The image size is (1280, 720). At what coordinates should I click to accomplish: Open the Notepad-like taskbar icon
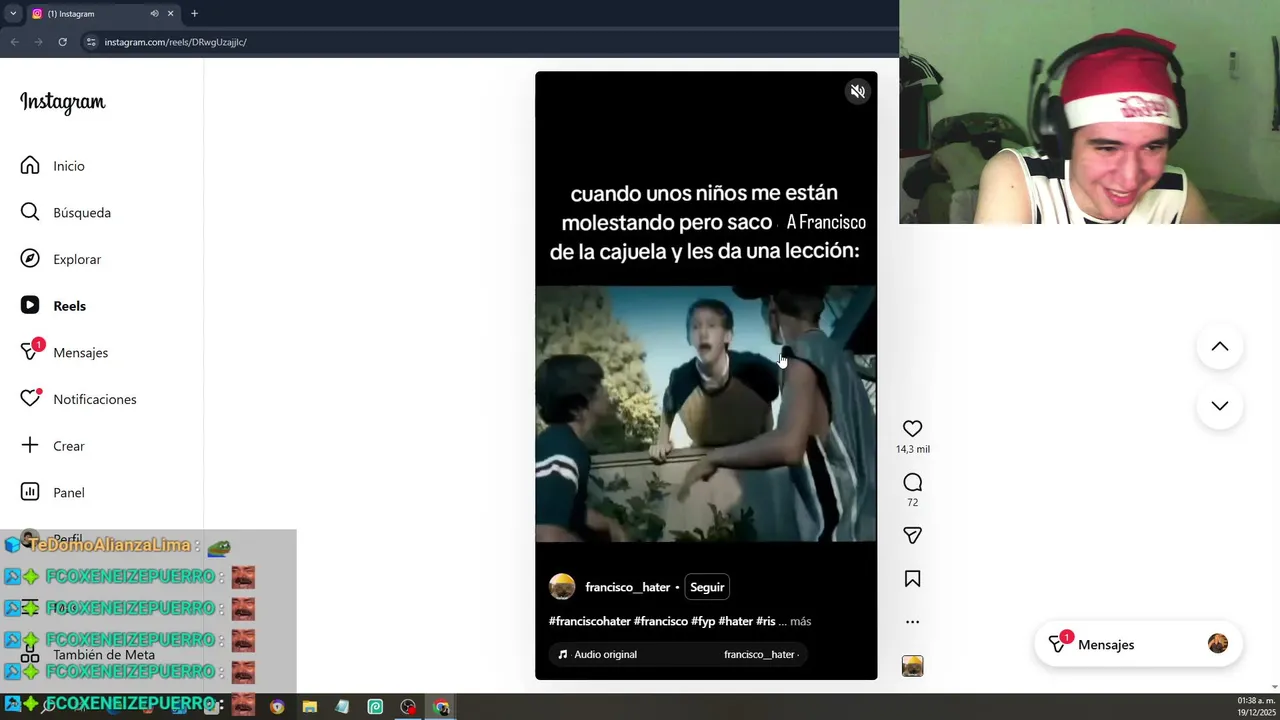(342, 707)
